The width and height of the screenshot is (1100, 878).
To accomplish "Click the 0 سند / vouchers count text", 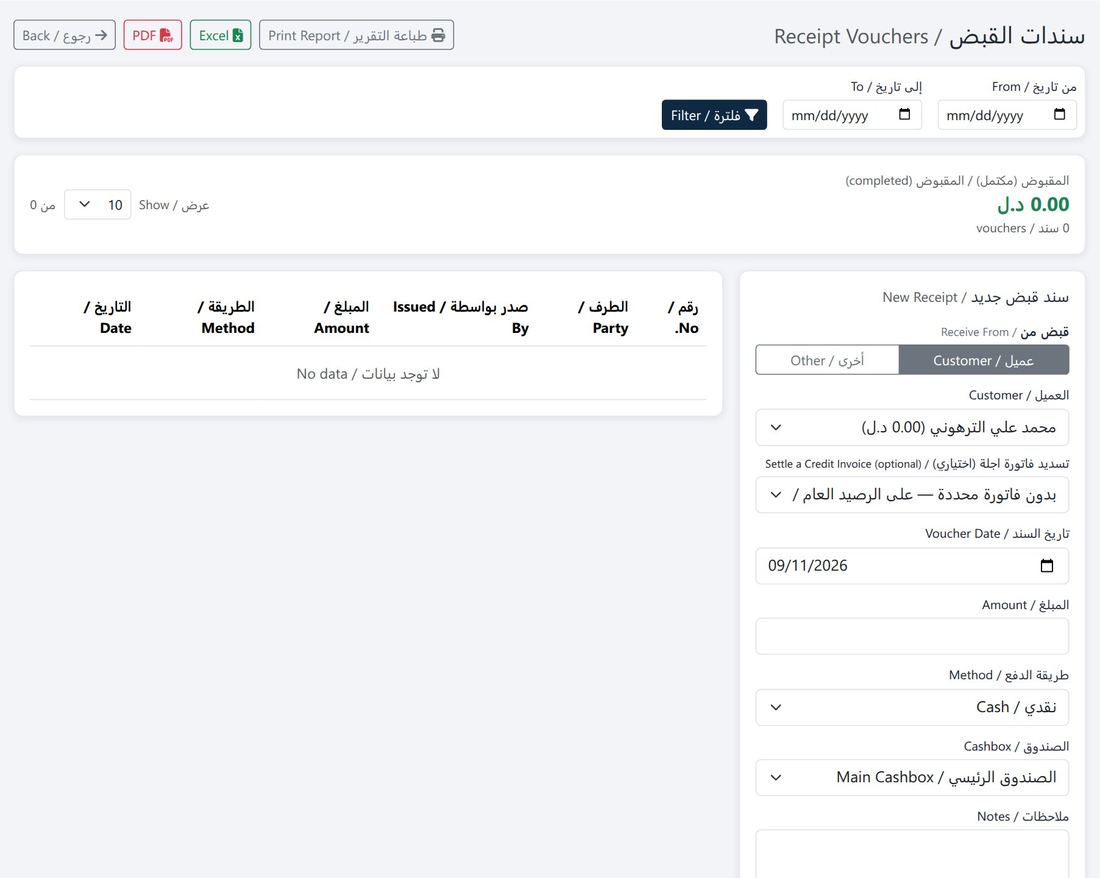I will click(x=1023, y=228).
